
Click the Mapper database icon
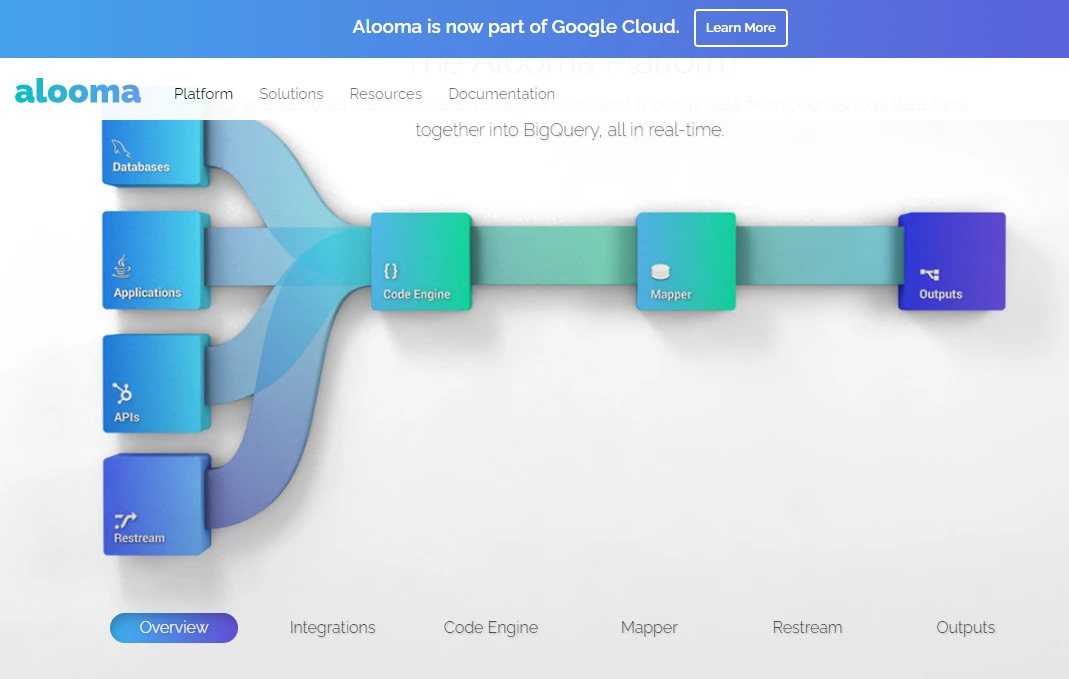tap(659, 271)
